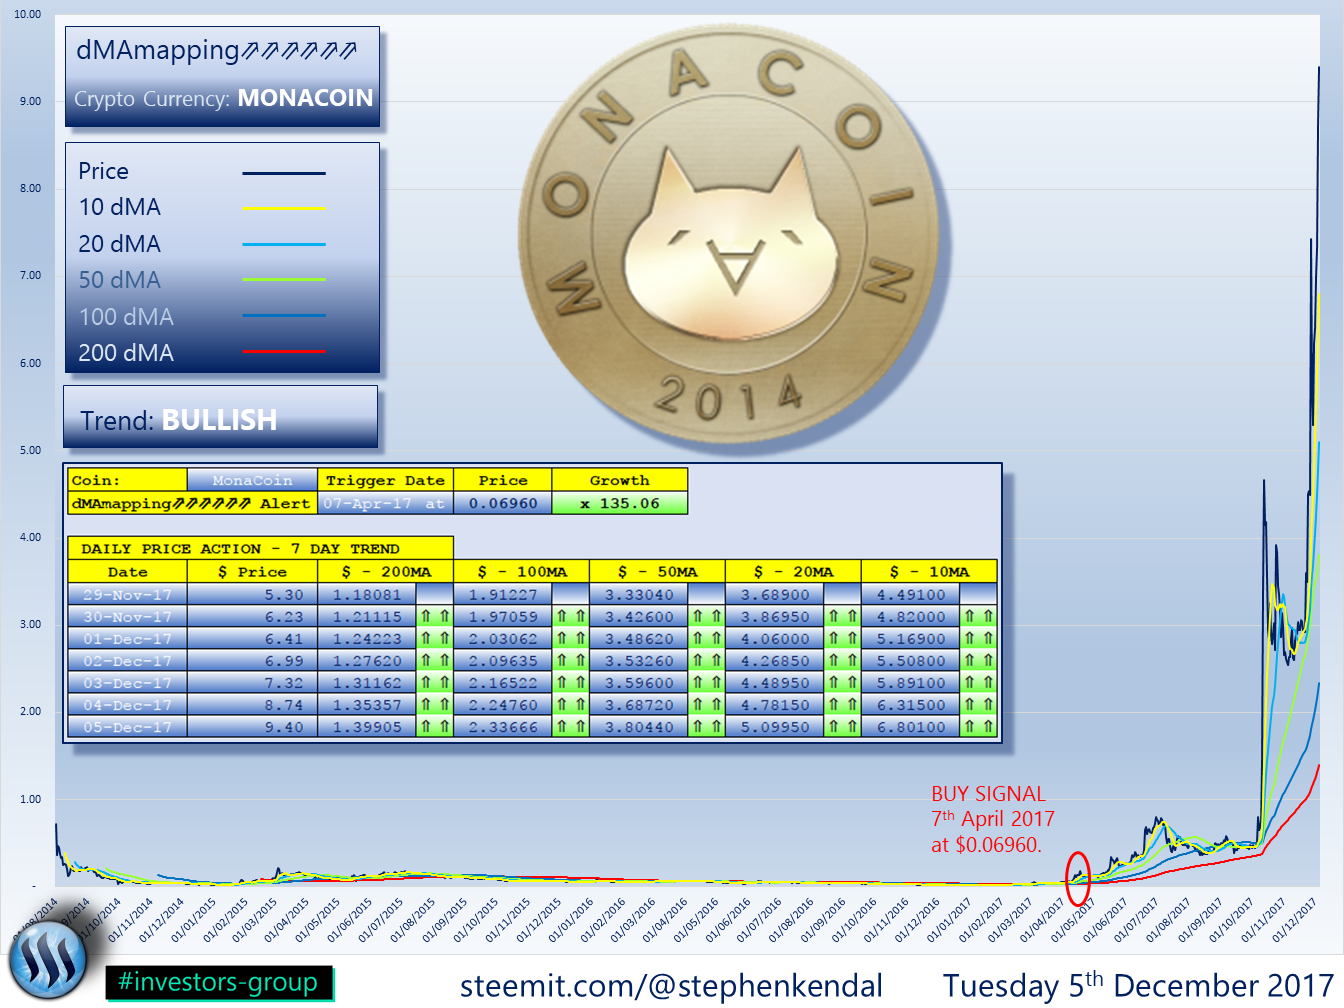Viewport: 1344px width, 1008px height.
Task: Click the Crypto Currency: MONACOIN label
Action: tap(223, 98)
